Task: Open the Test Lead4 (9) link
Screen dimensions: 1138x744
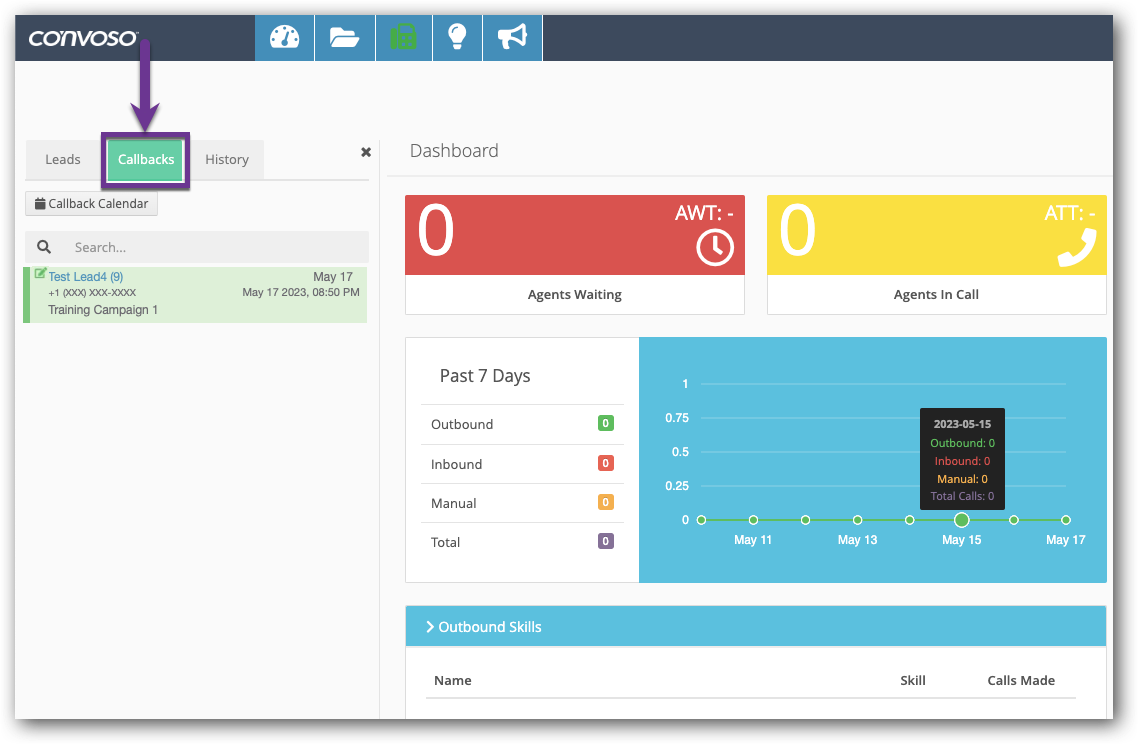Action: pos(86,277)
